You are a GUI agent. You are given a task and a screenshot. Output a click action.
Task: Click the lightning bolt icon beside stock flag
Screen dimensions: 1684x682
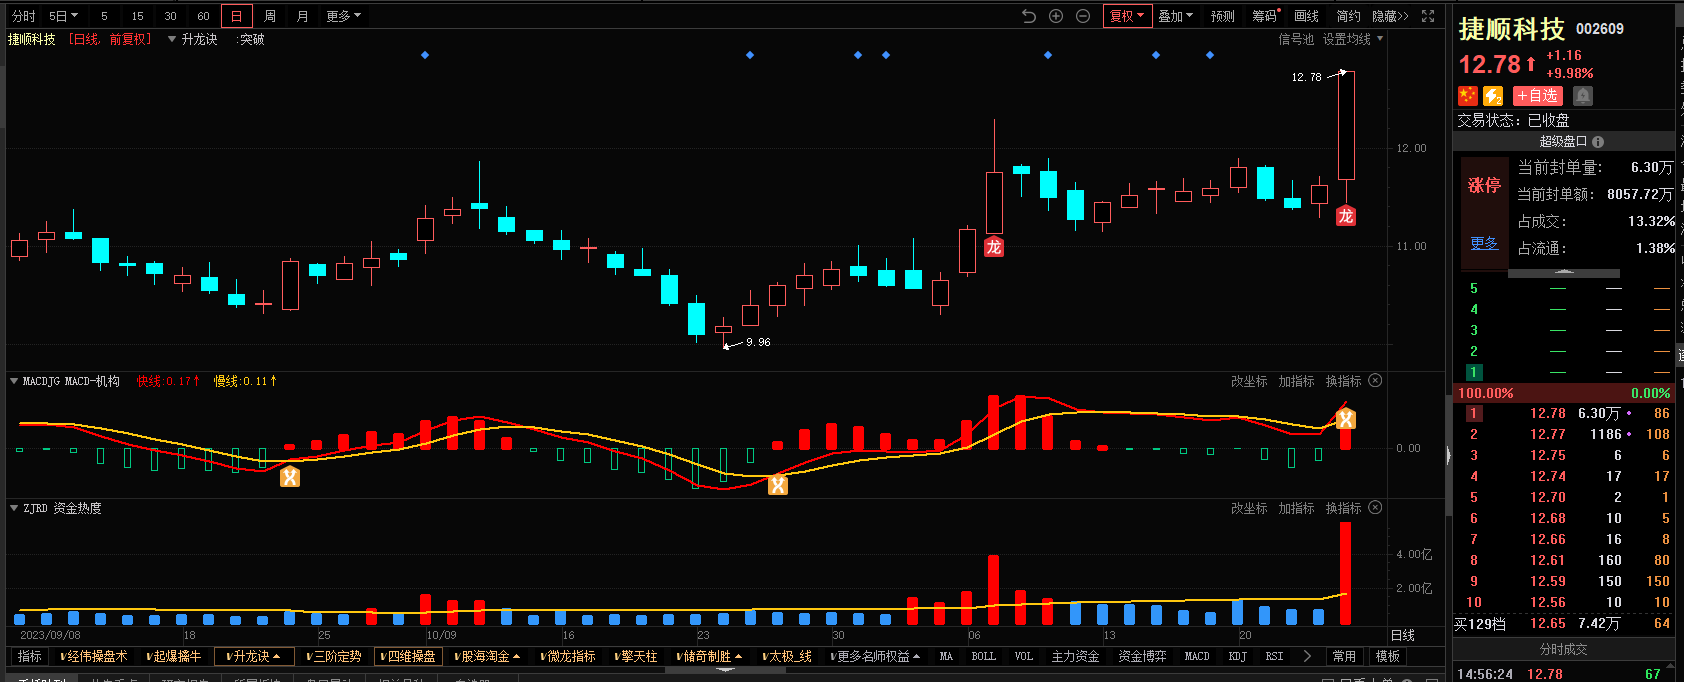(x=1492, y=96)
